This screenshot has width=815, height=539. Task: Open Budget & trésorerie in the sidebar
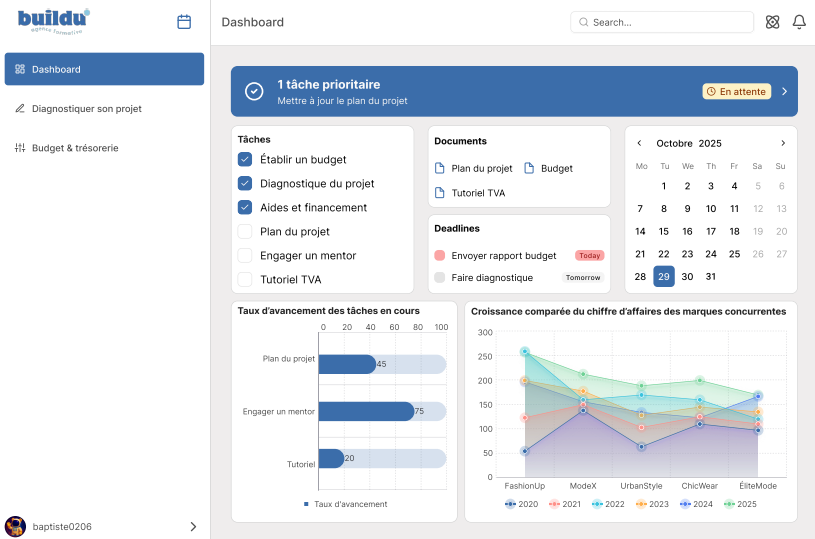75,148
